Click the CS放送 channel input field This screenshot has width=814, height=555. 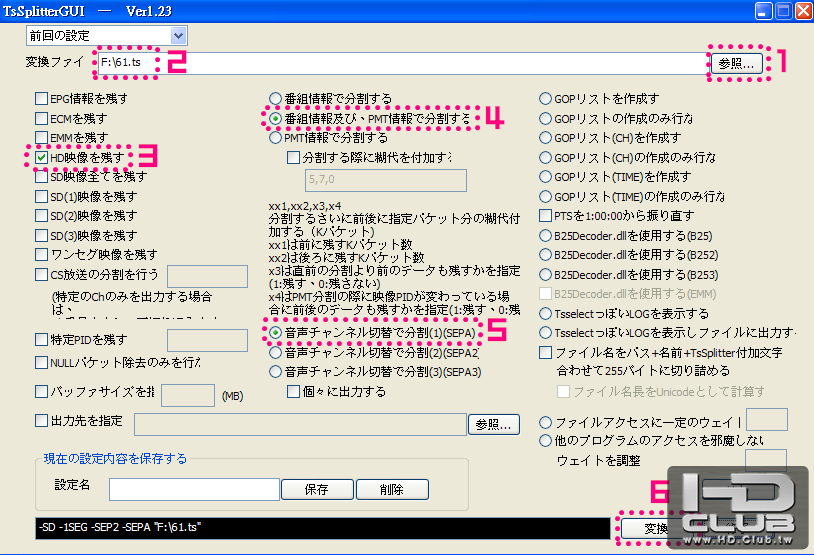pos(207,276)
